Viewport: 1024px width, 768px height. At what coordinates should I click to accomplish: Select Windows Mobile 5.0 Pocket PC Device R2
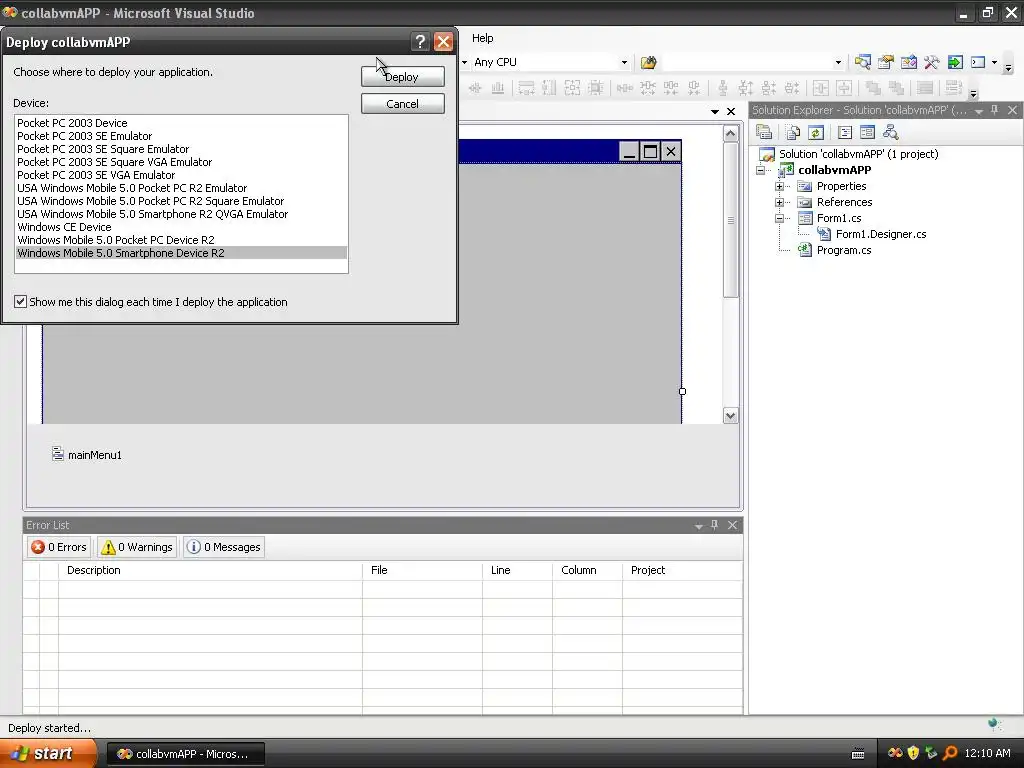click(x=181, y=240)
